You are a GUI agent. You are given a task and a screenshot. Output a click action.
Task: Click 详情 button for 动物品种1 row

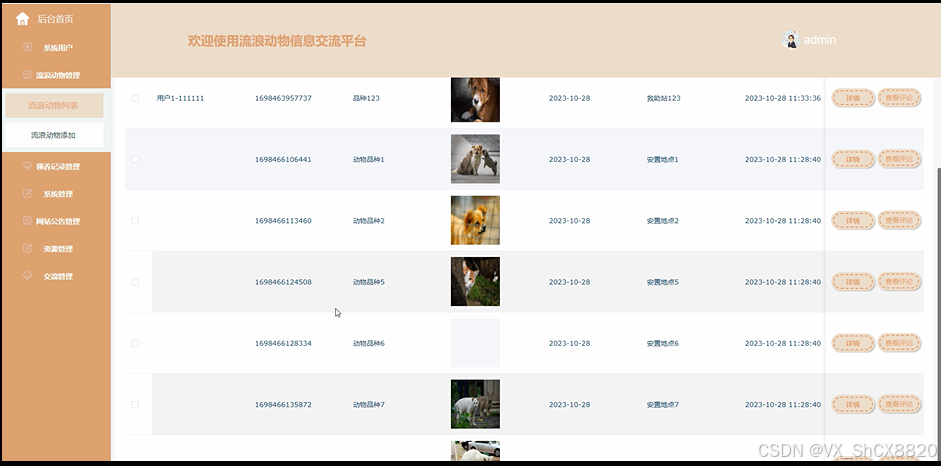pyautogui.click(x=853, y=160)
